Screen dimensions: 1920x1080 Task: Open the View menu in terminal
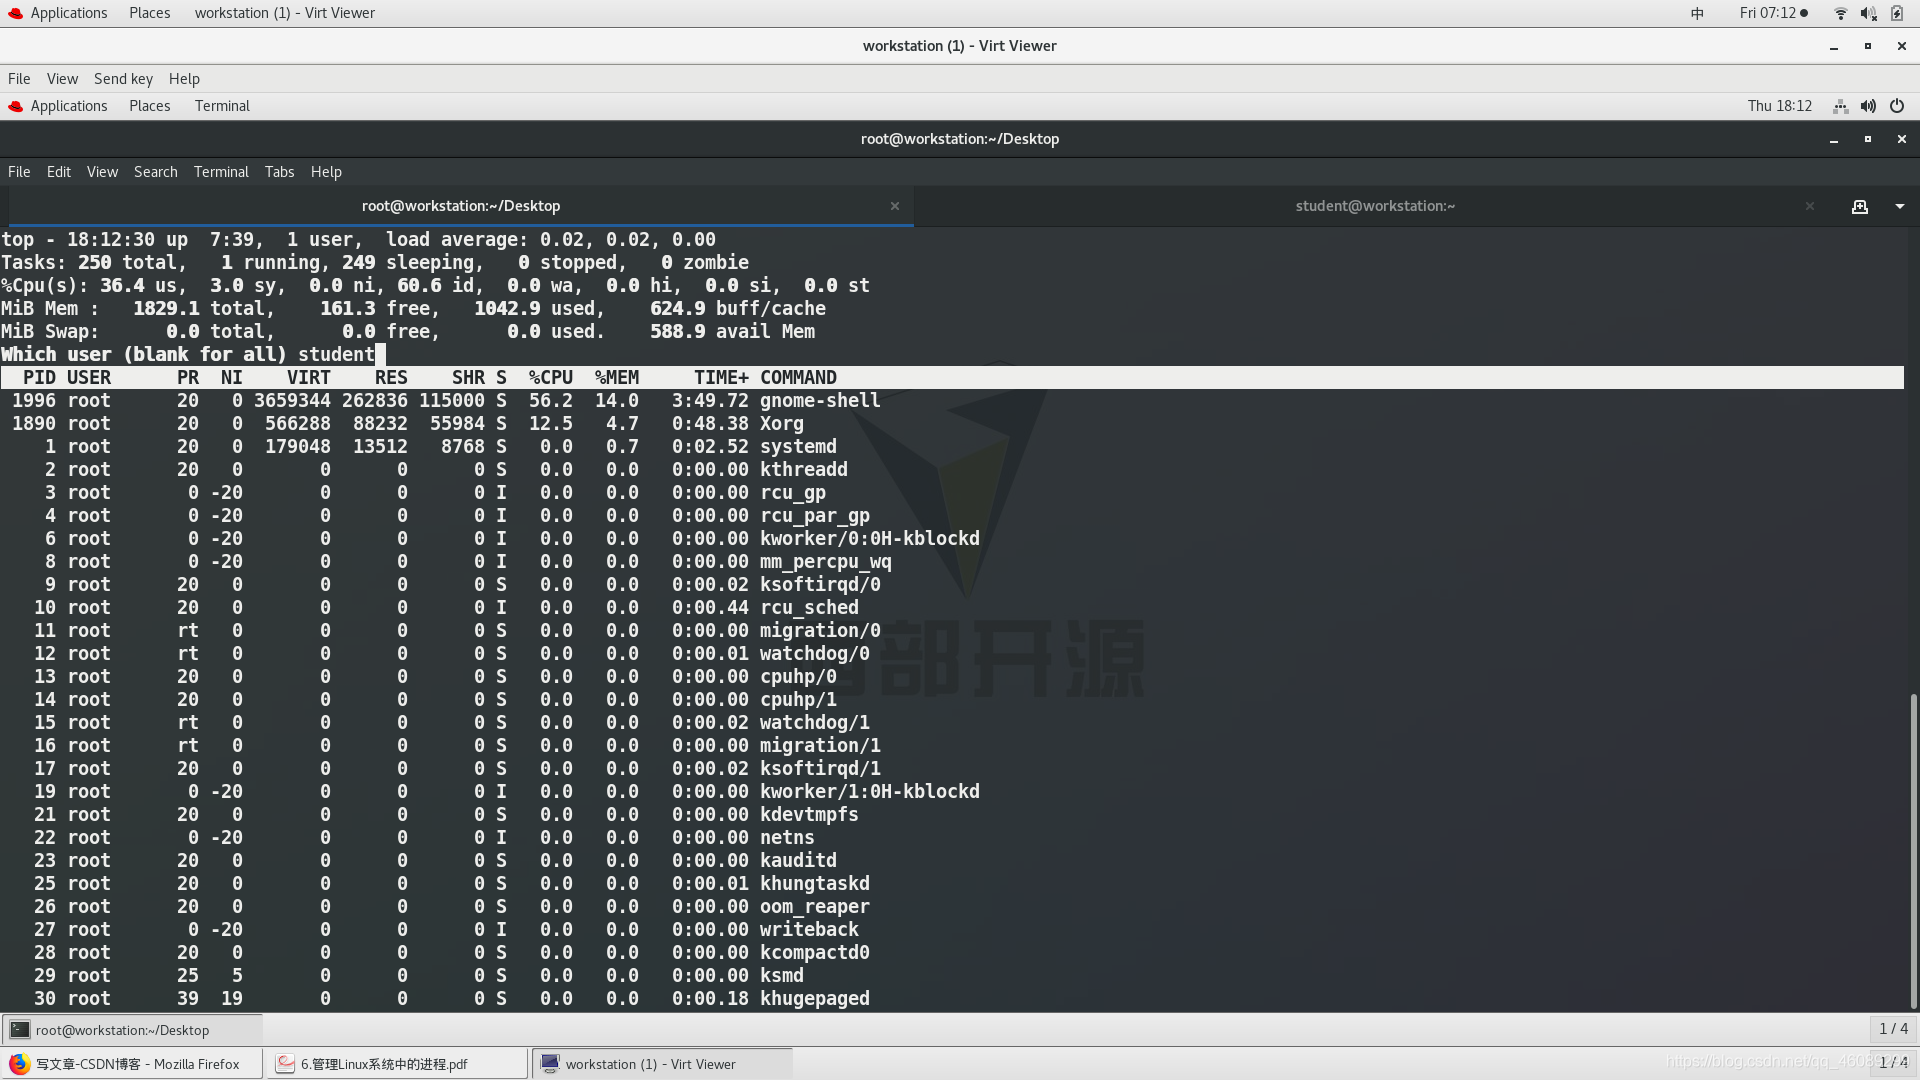(x=102, y=170)
